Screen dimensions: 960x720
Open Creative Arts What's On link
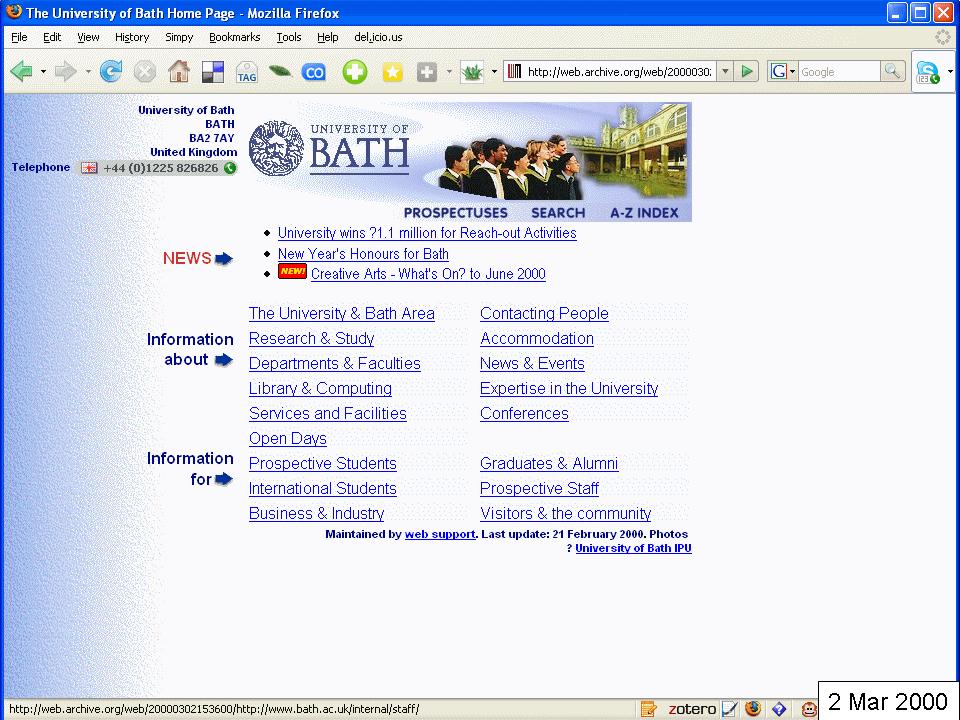pyautogui.click(x=428, y=274)
